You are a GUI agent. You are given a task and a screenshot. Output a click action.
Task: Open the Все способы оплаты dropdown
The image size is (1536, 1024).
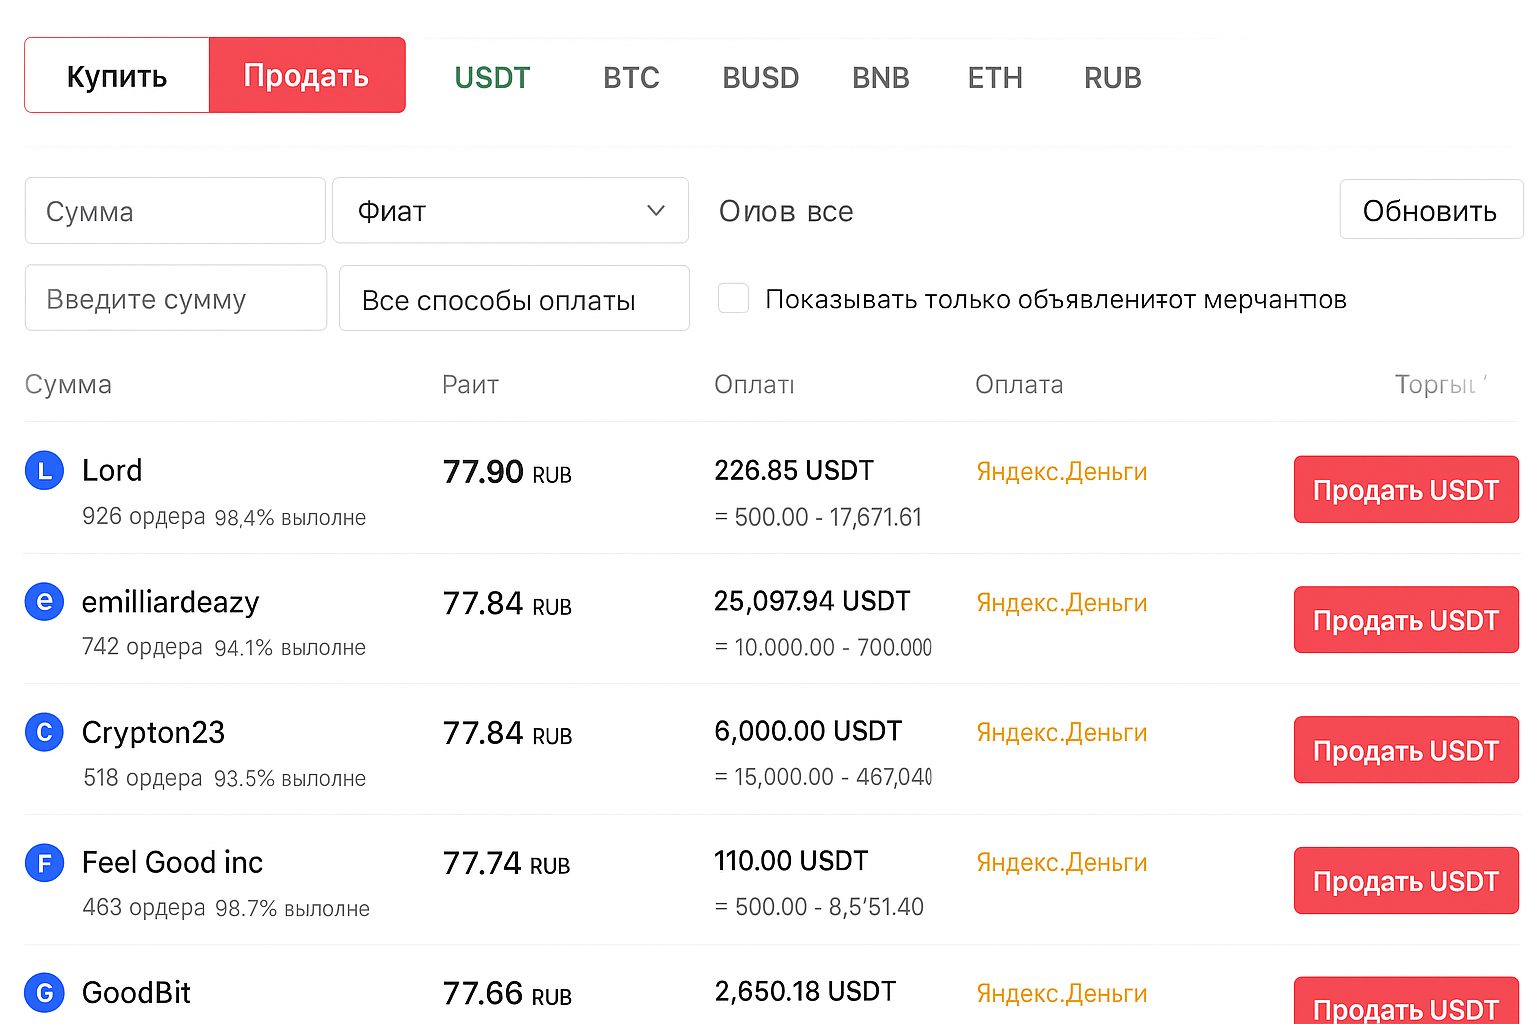pyautogui.click(x=513, y=298)
